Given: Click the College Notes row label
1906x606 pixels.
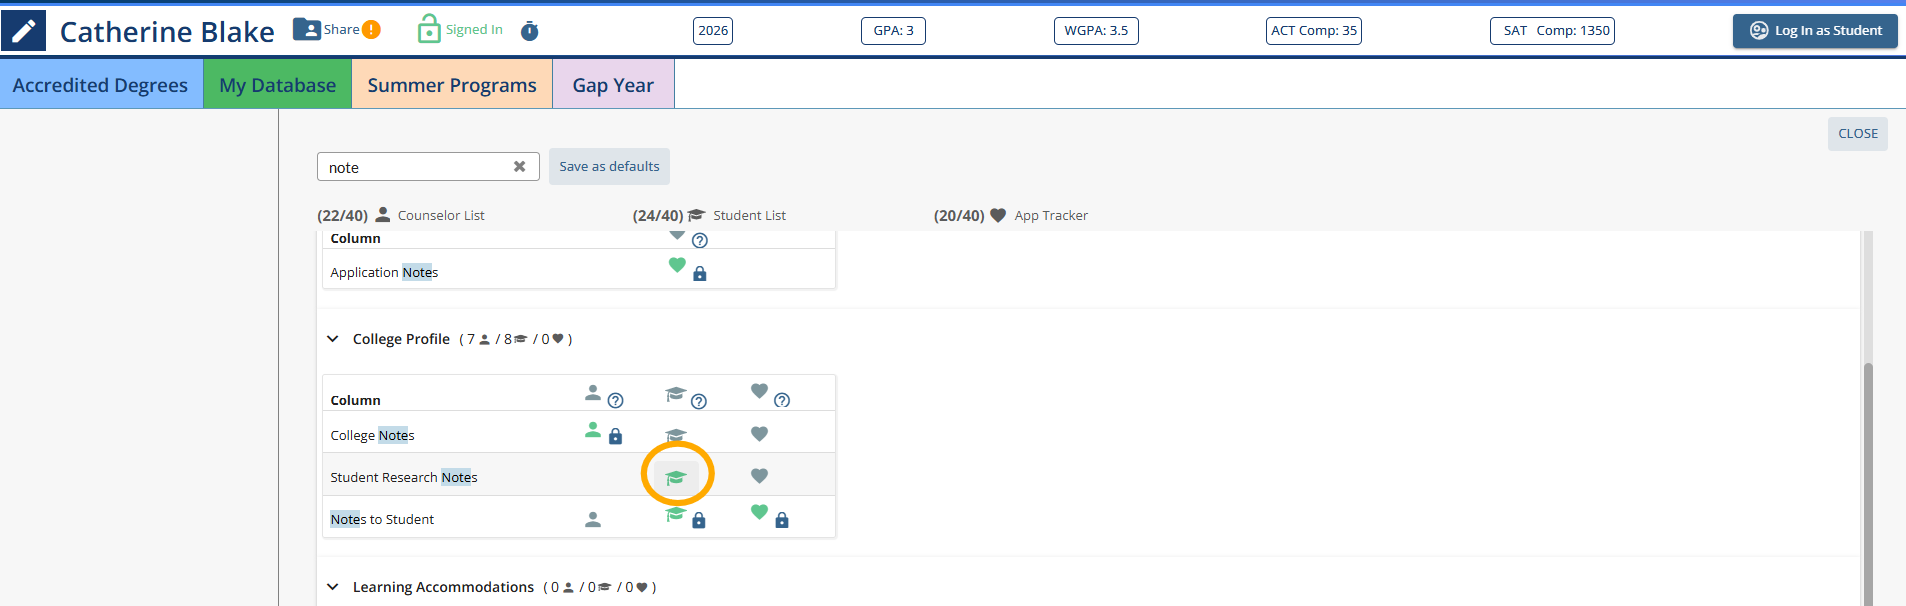Looking at the screenshot, I should [372, 436].
